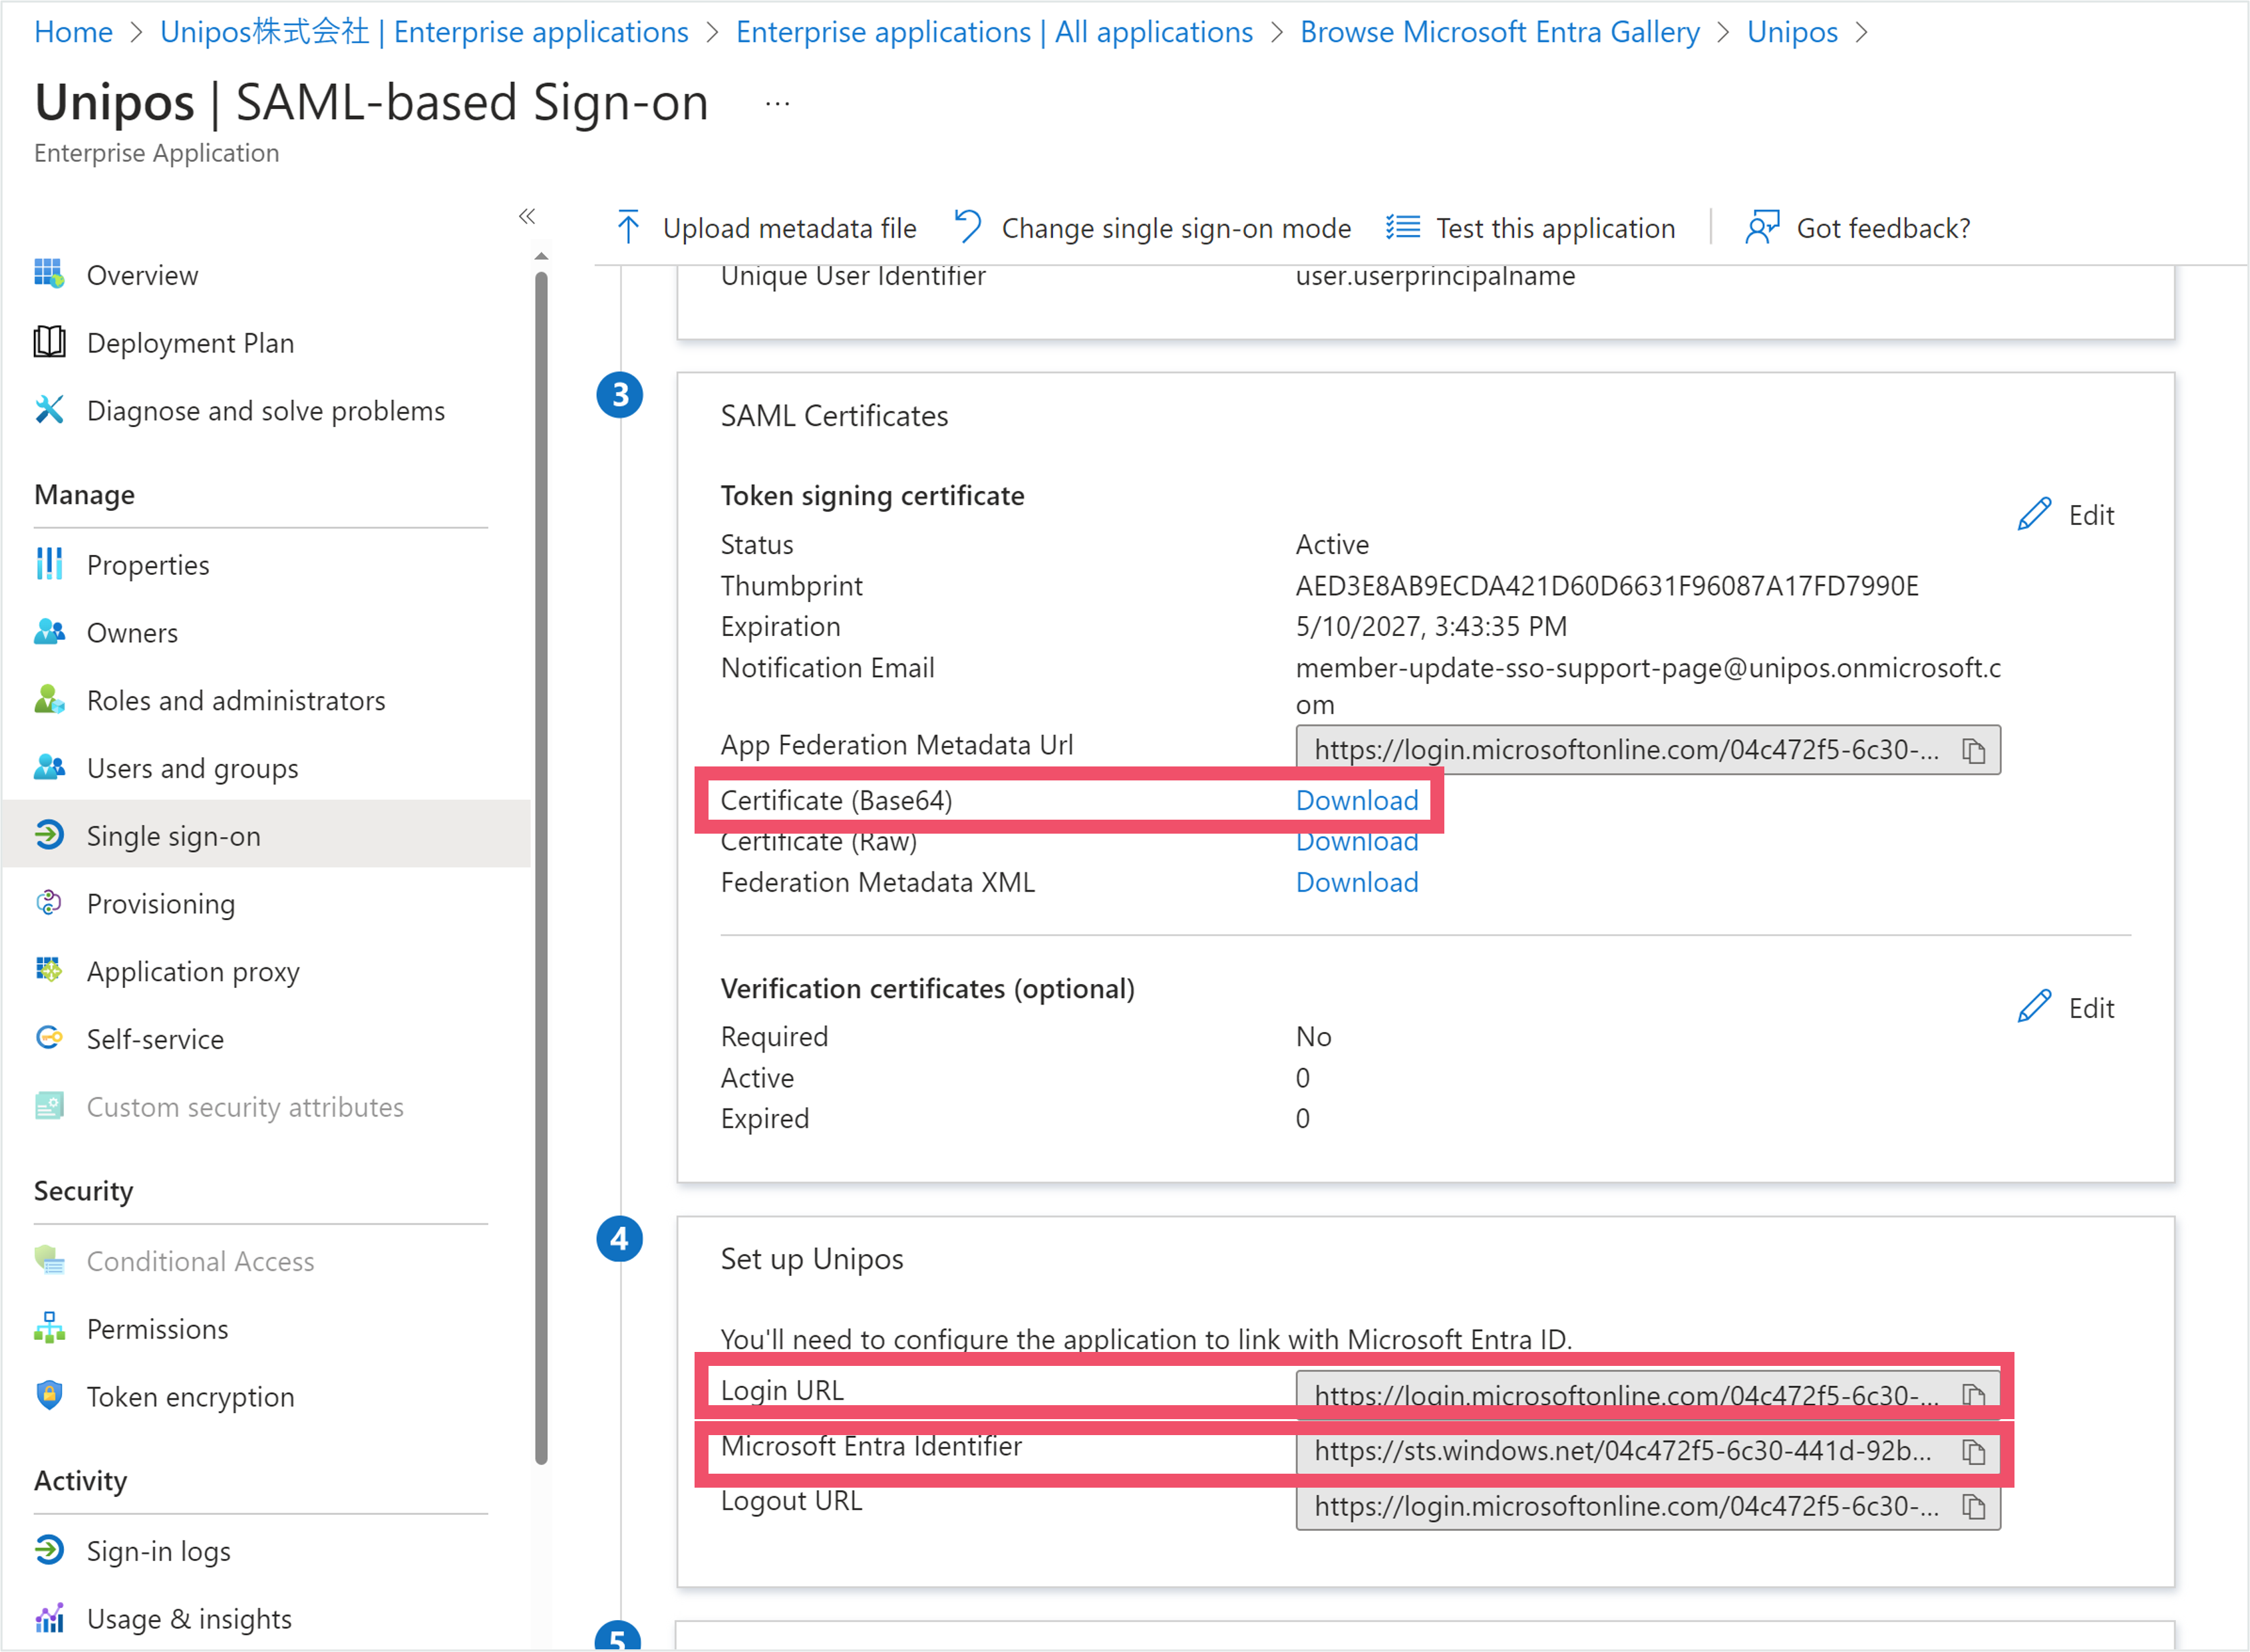Open Permissions under Security

(x=157, y=1329)
